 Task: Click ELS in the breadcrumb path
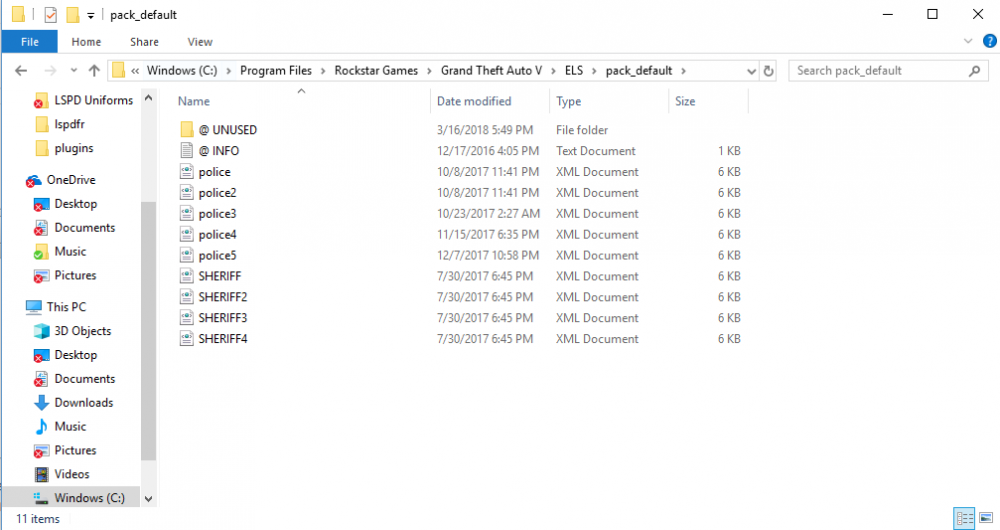pos(574,71)
